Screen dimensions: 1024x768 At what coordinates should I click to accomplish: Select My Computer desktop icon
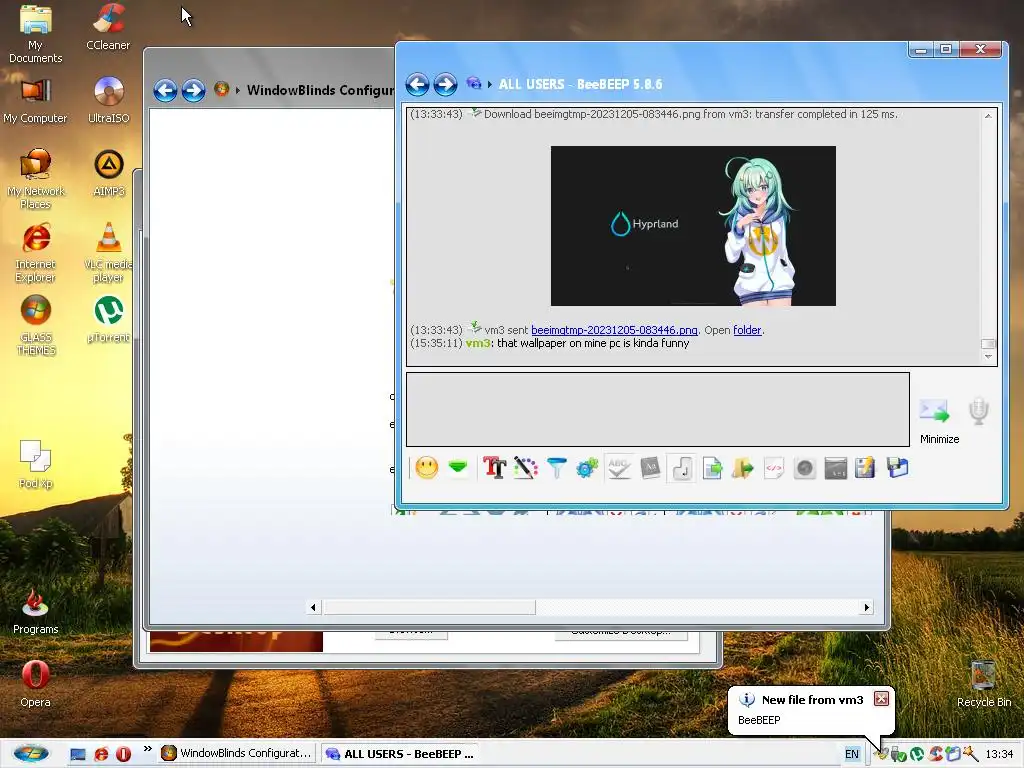coord(35,101)
